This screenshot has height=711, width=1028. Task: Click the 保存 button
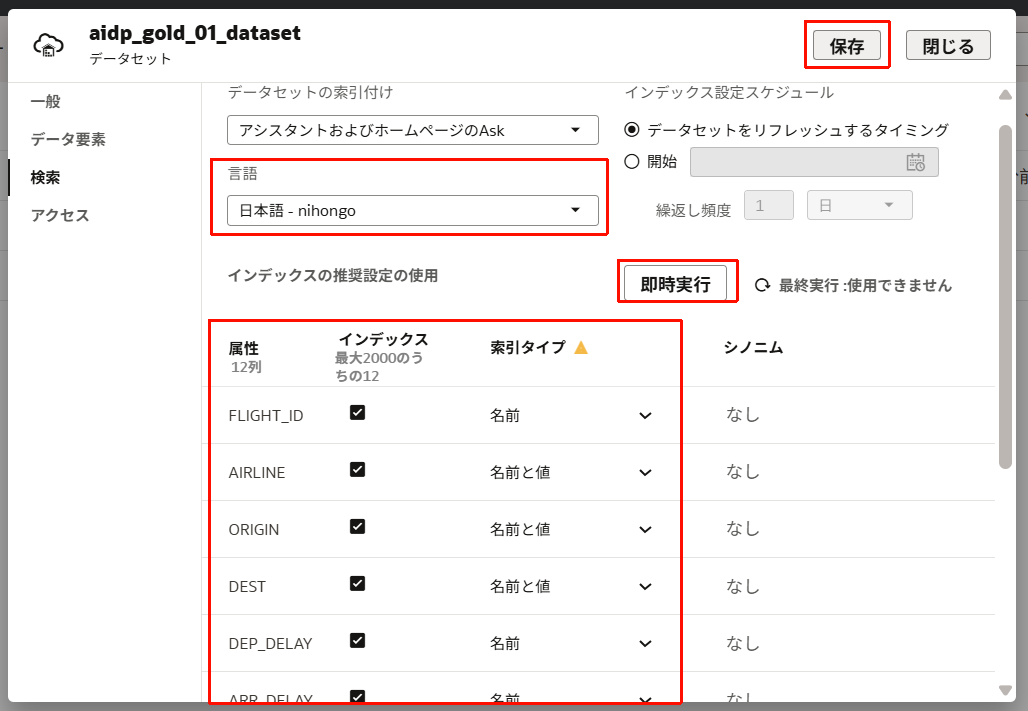846,45
